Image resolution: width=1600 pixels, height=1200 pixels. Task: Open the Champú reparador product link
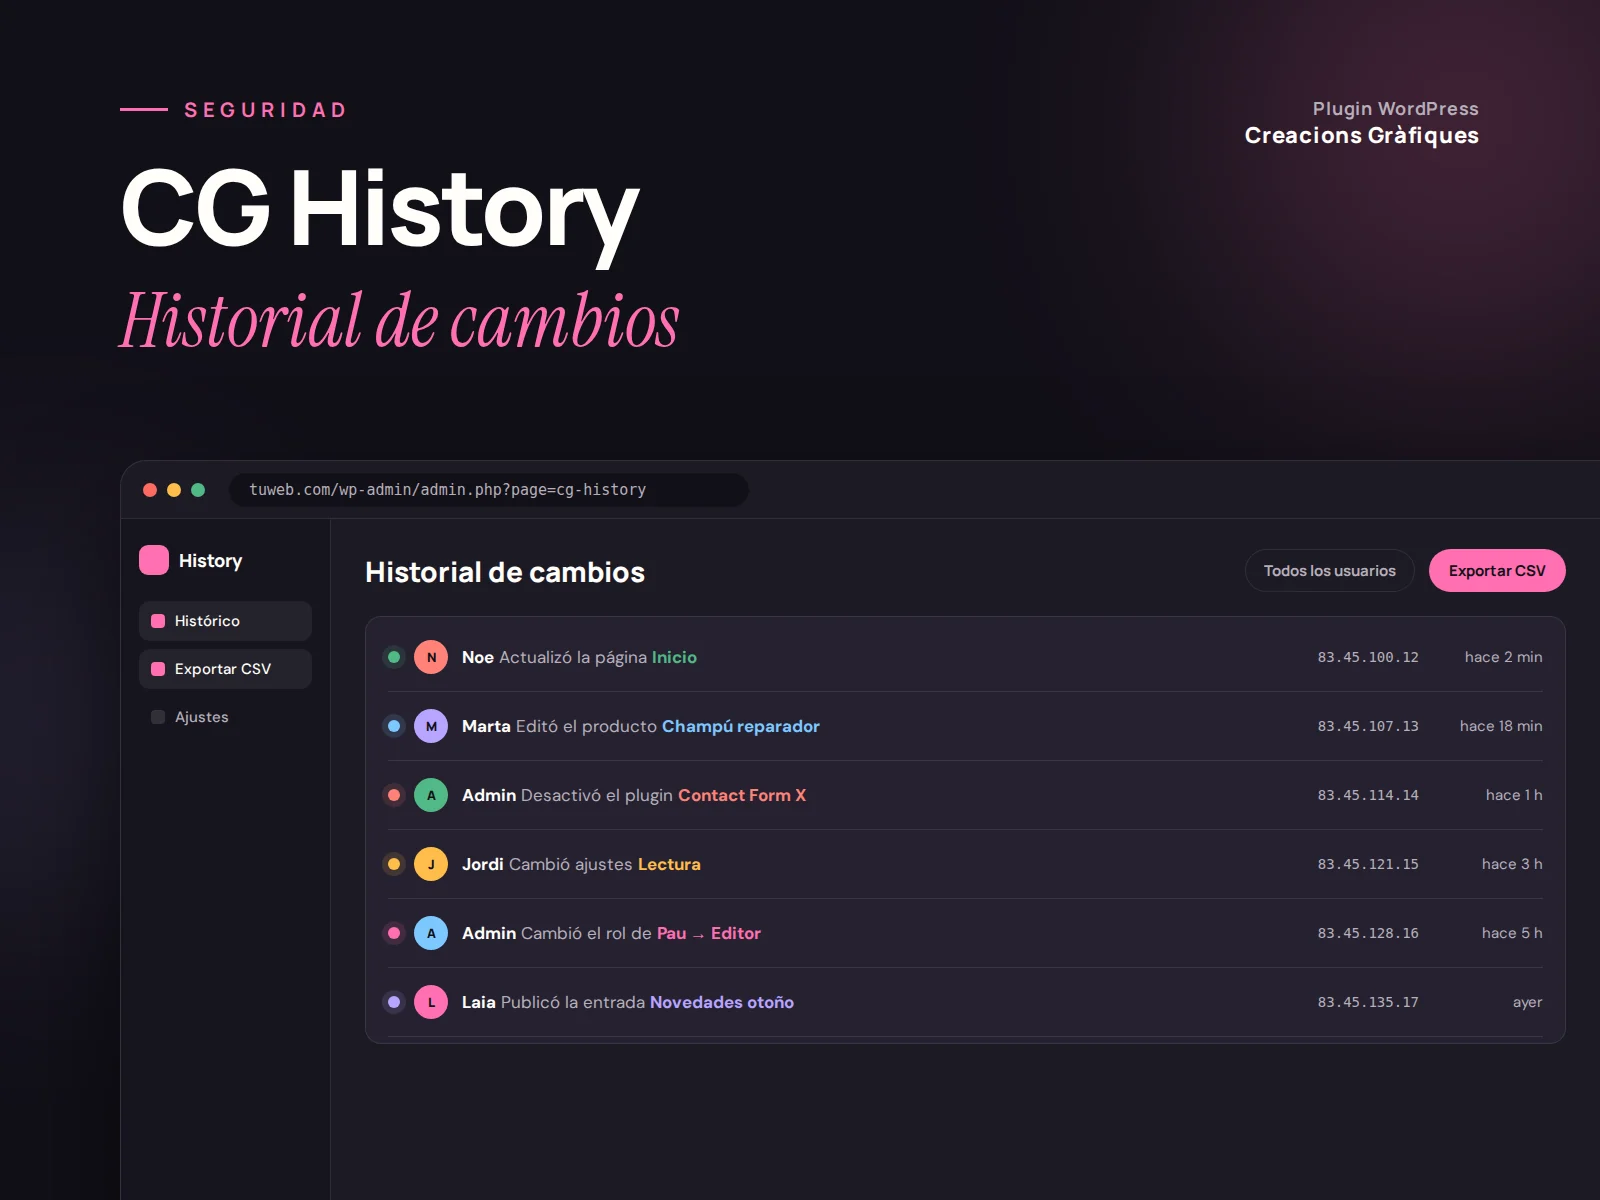click(741, 726)
